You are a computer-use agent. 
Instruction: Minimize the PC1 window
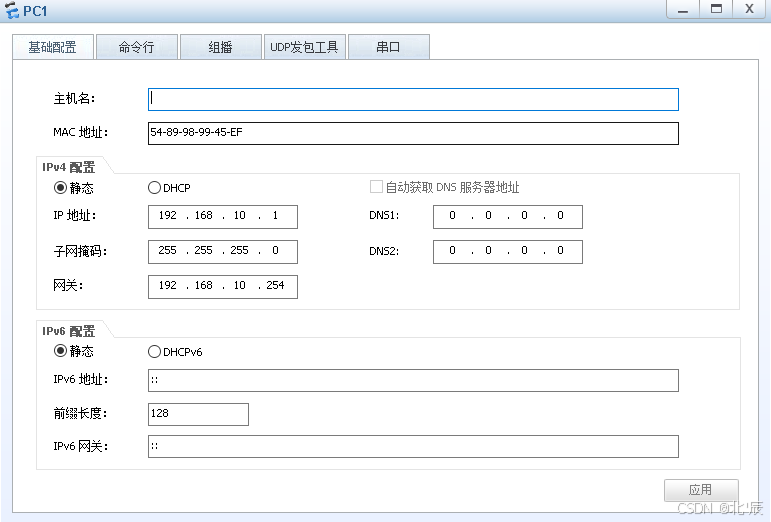pos(683,9)
